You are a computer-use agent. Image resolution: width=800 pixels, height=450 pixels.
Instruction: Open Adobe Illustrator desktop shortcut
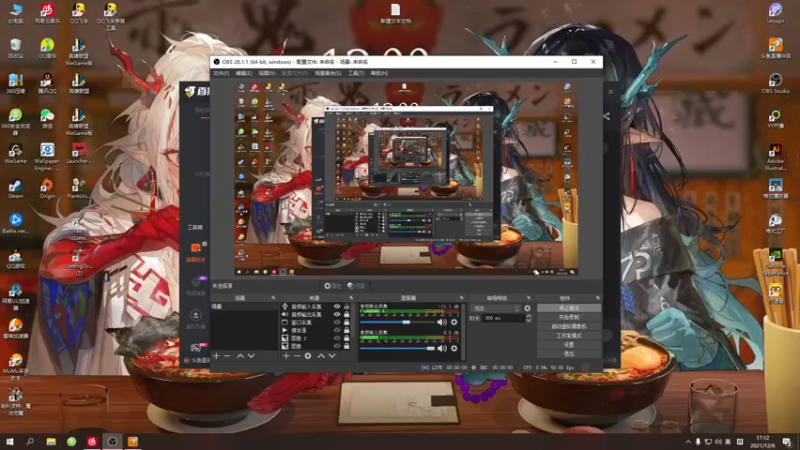click(775, 157)
